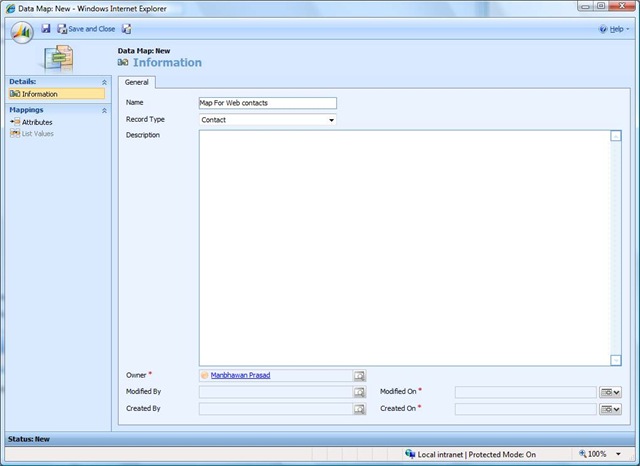Image resolution: width=640 pixels, height=466 pixels.
Task: Click the Save and New toolbar icon
Action: tap(127, 29)
